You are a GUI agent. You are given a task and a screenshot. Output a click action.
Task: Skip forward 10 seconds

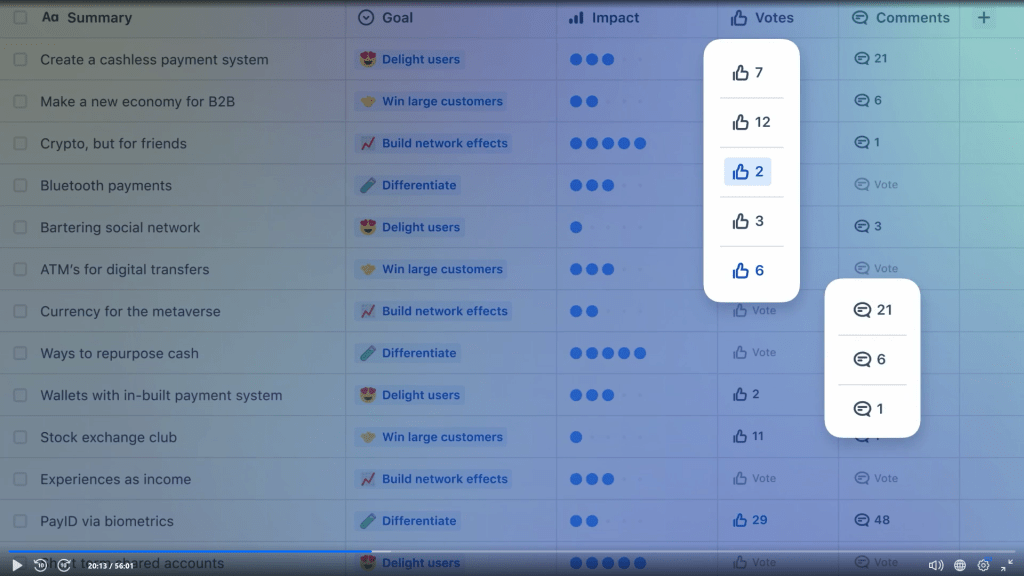click(x=63, y=565)
